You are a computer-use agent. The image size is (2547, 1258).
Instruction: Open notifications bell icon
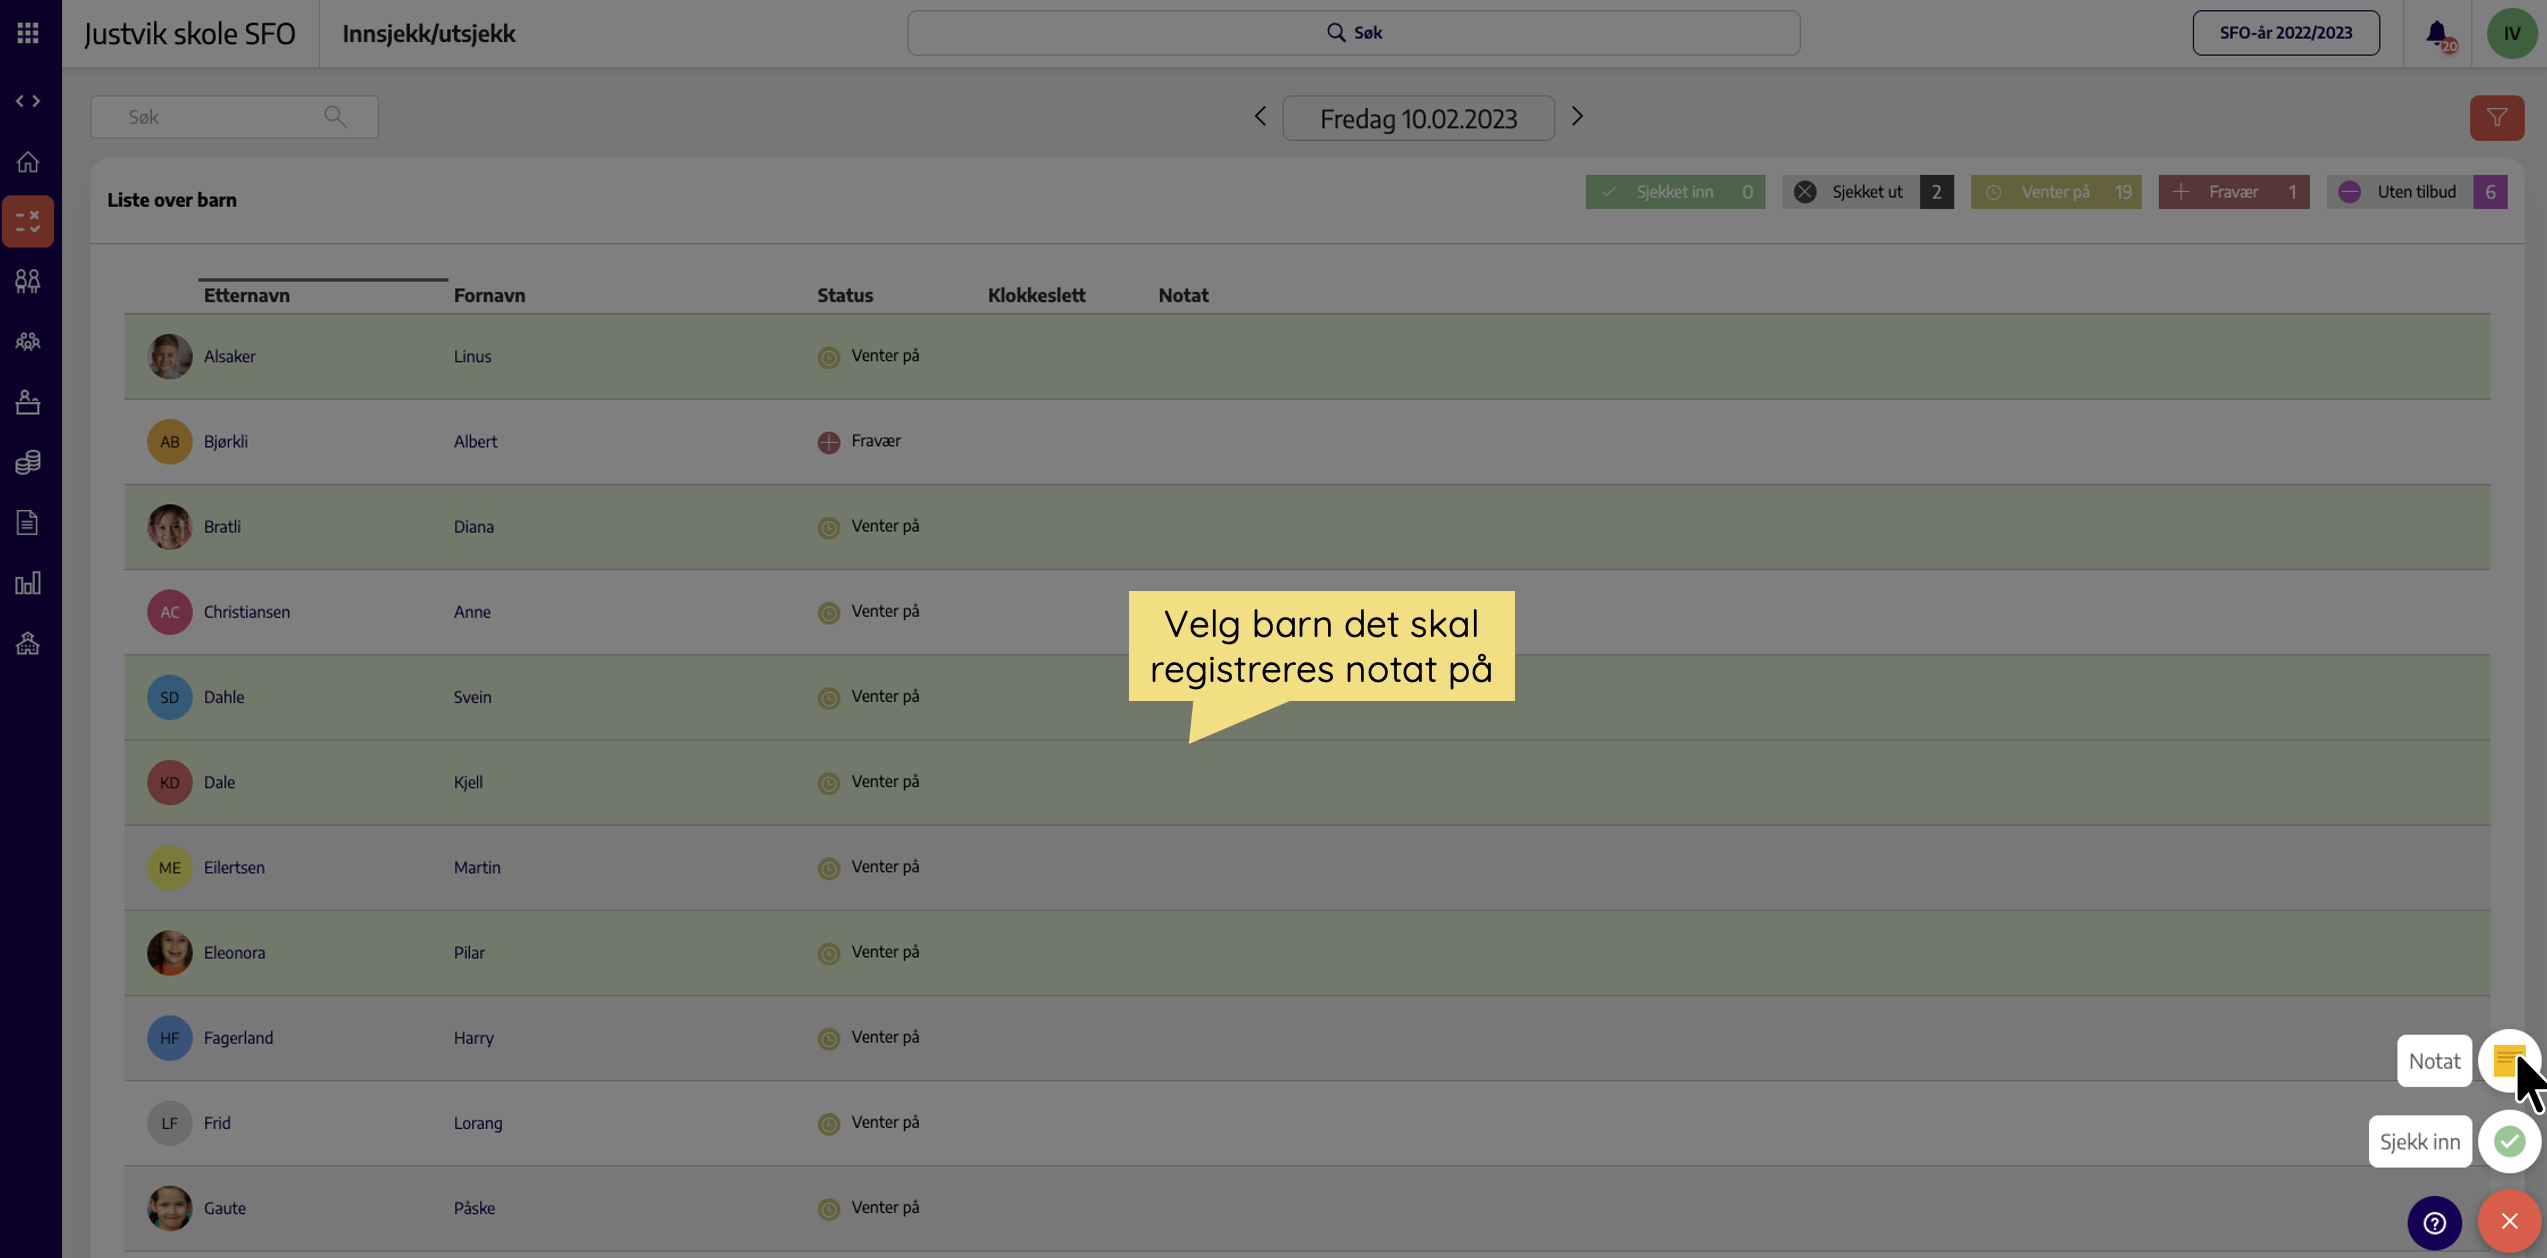[2437, 33]
